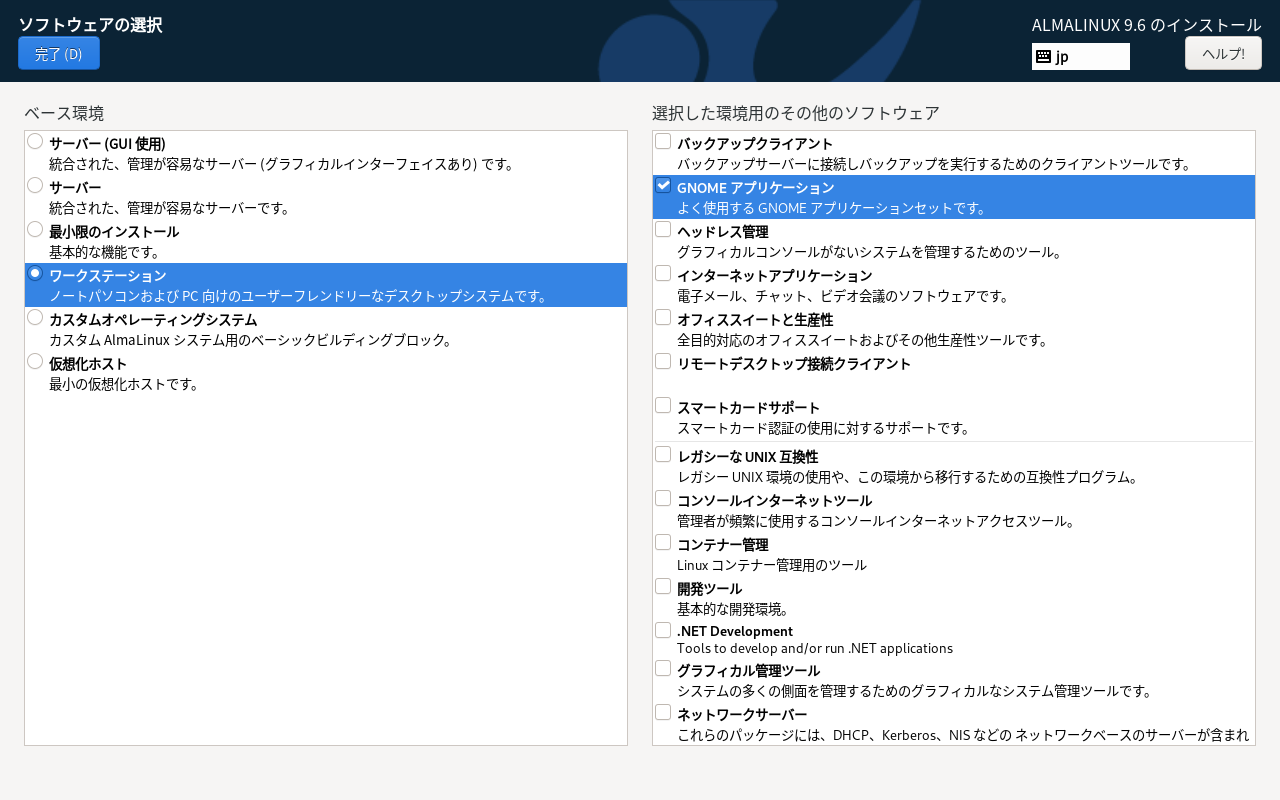Enable the スマートカードサポート checkbox
The image size is (1280, 800).
pos(663,405)
